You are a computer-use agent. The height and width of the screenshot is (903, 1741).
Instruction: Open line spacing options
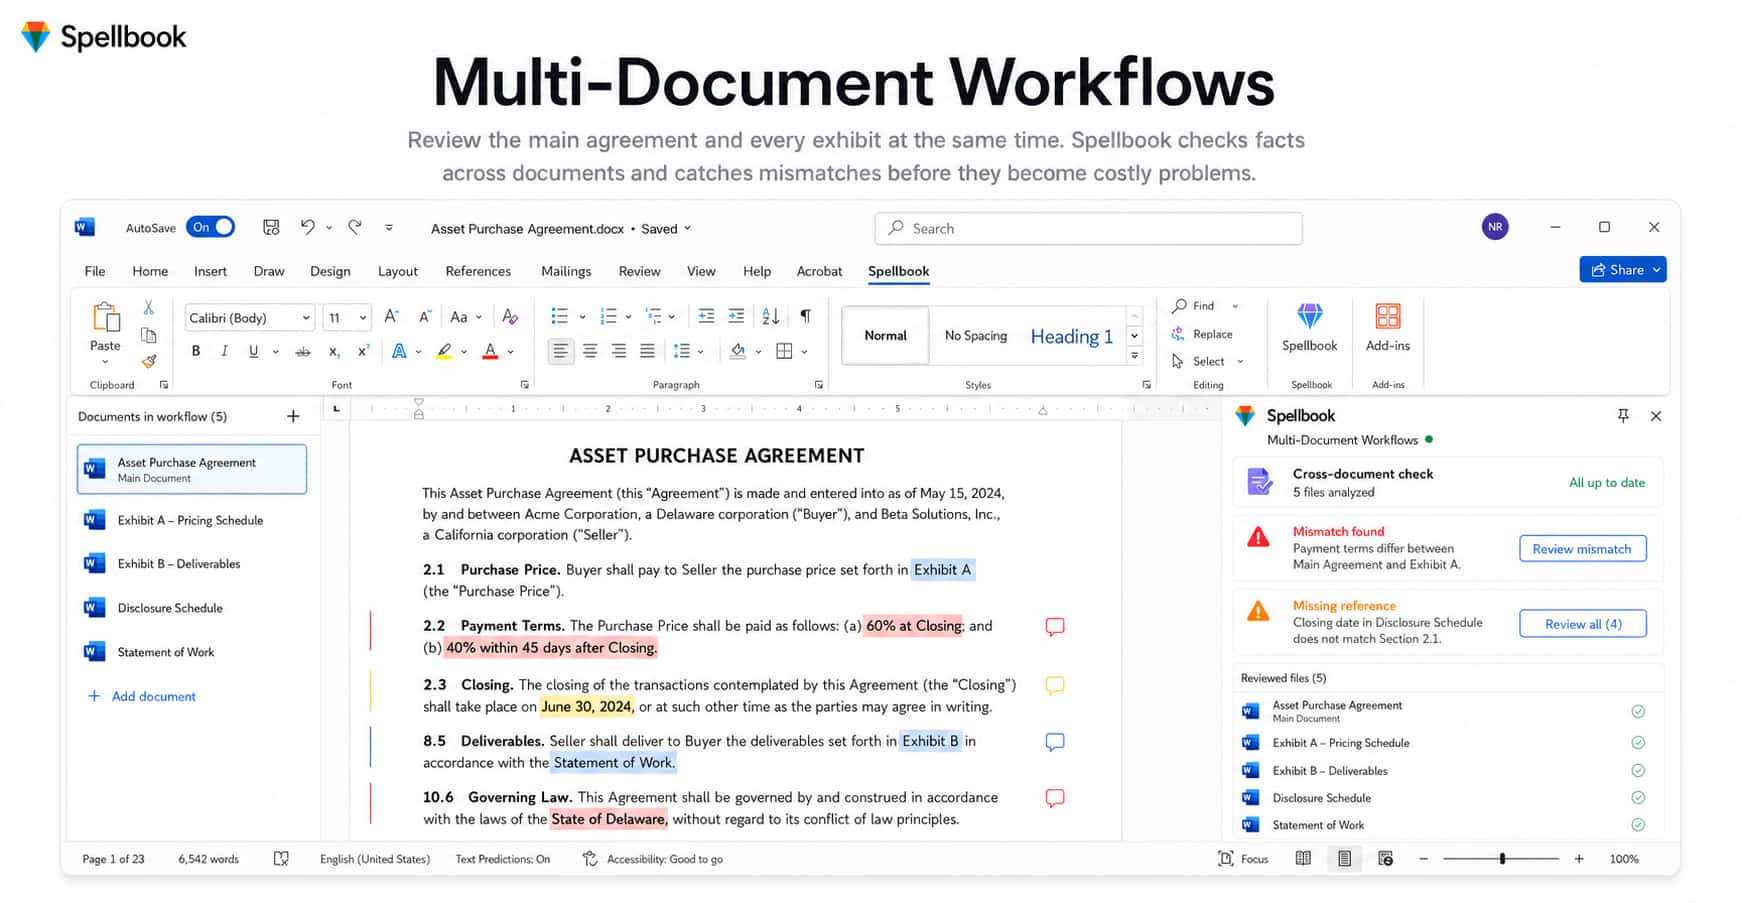point(688,351)
